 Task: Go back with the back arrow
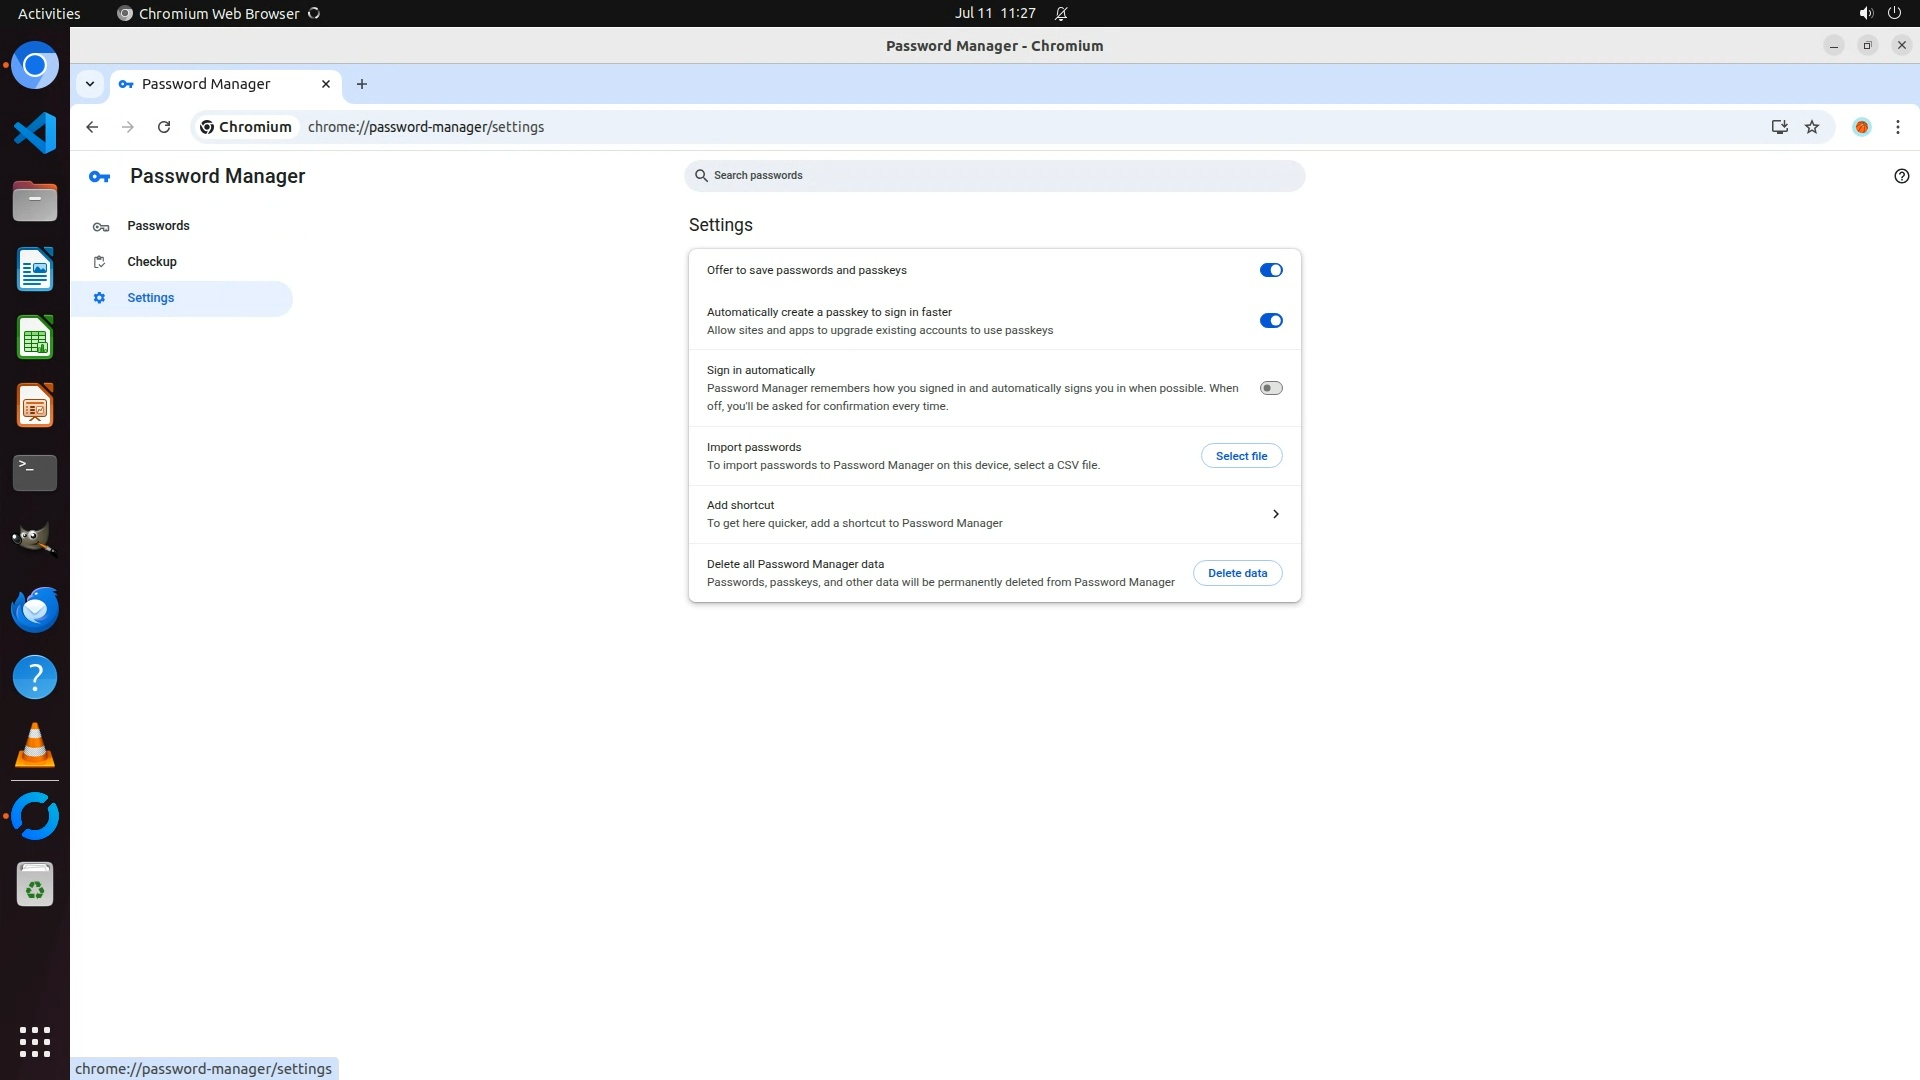(x=92, y=127)
